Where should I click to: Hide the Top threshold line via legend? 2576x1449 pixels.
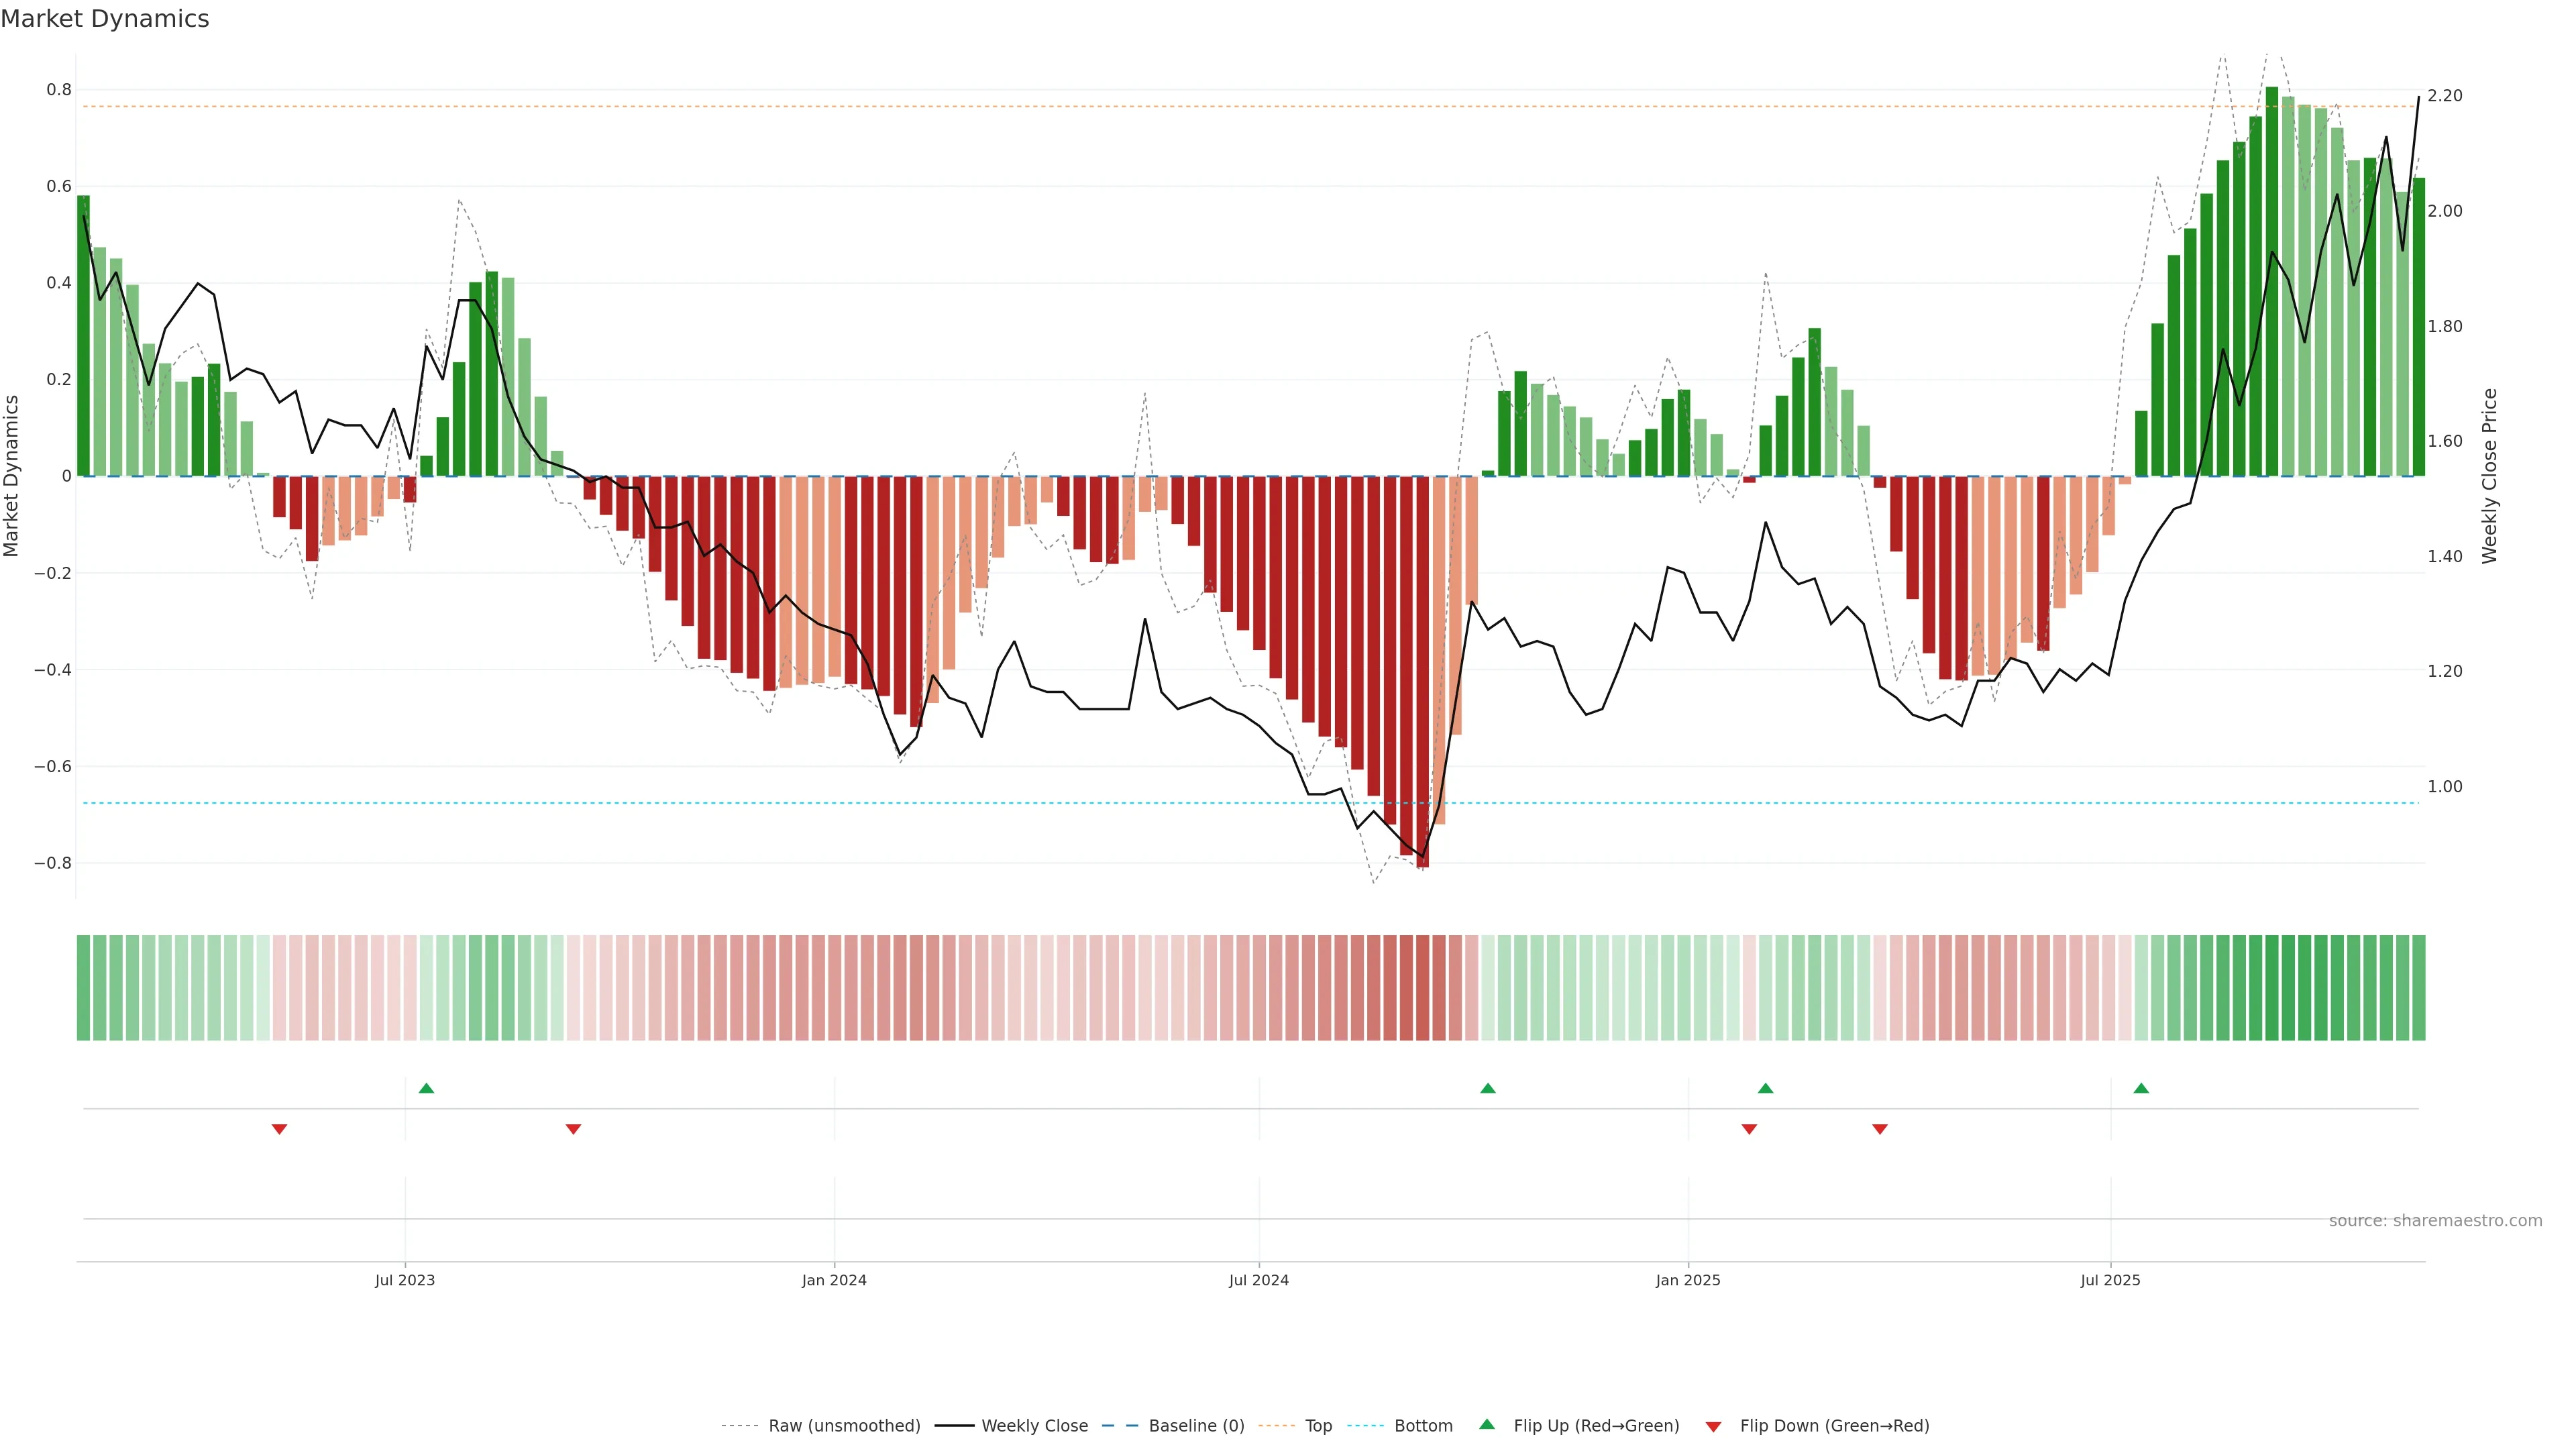coord(1318,1426)
